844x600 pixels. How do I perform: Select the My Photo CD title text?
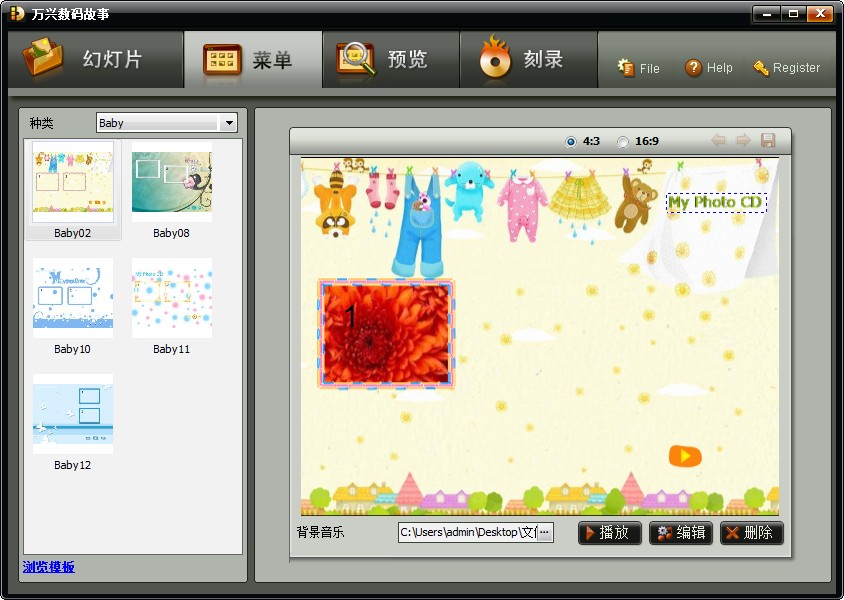[716, 203]
